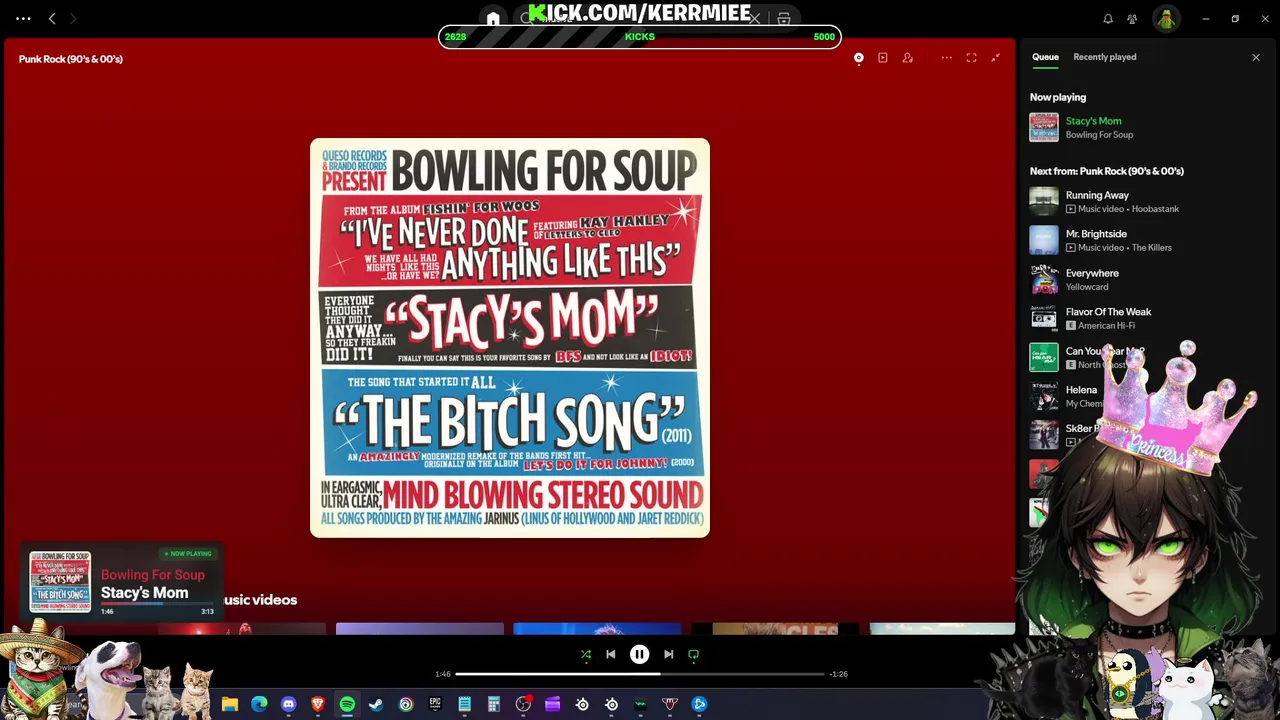The width and height of the screenshot is (1280, 720).
Task: Click the Flavor Of The Weak thumbnail
Action: click(x=1044, y=318)
